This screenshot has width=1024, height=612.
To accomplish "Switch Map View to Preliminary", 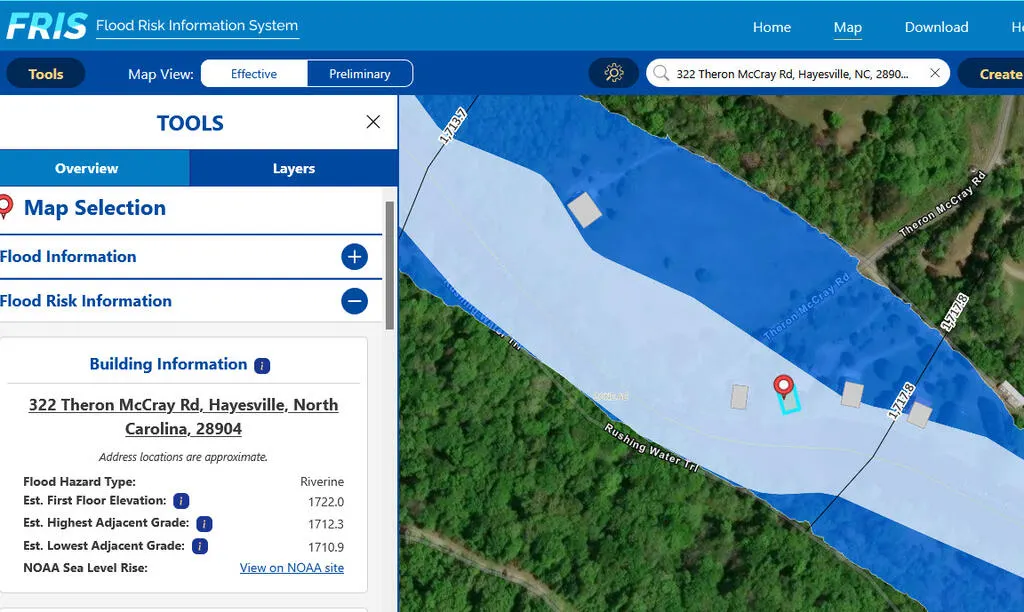I will [360, 74].
